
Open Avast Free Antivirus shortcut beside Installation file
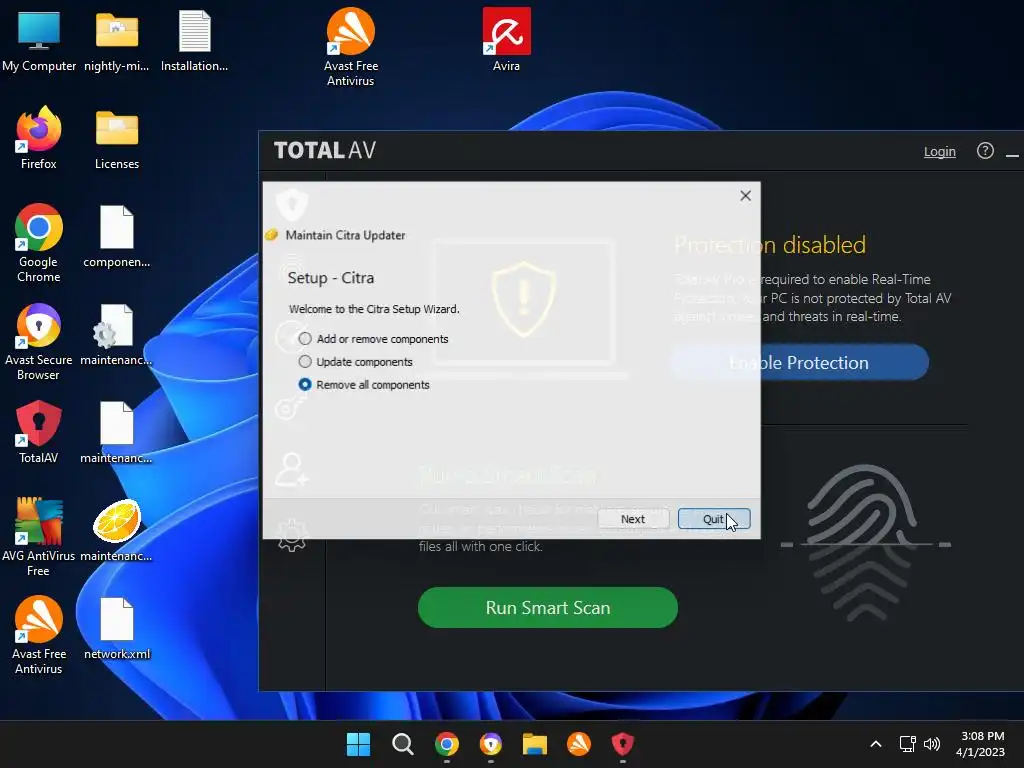coord(351,47)
